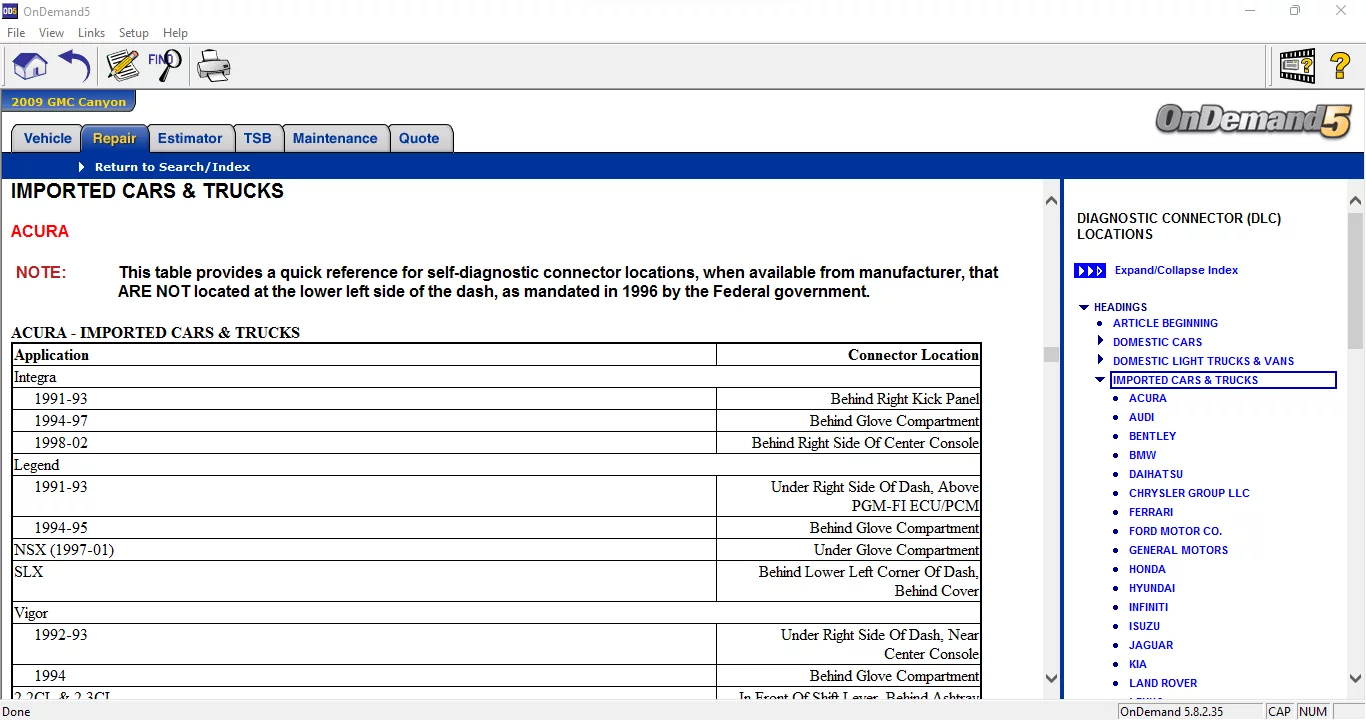Expand DOMESTIC LIGHT TRUCKS & VANS arrow
1366x720 pixels.
click(1101, 361)
